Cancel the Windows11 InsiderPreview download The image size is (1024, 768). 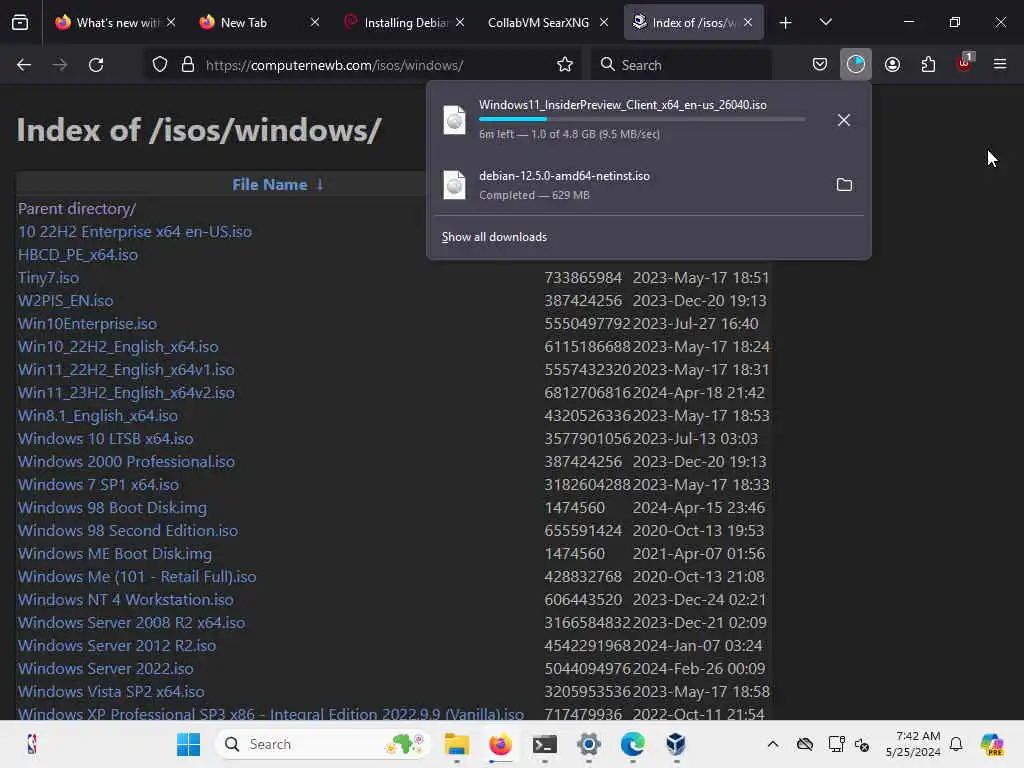tap(844, 120)
